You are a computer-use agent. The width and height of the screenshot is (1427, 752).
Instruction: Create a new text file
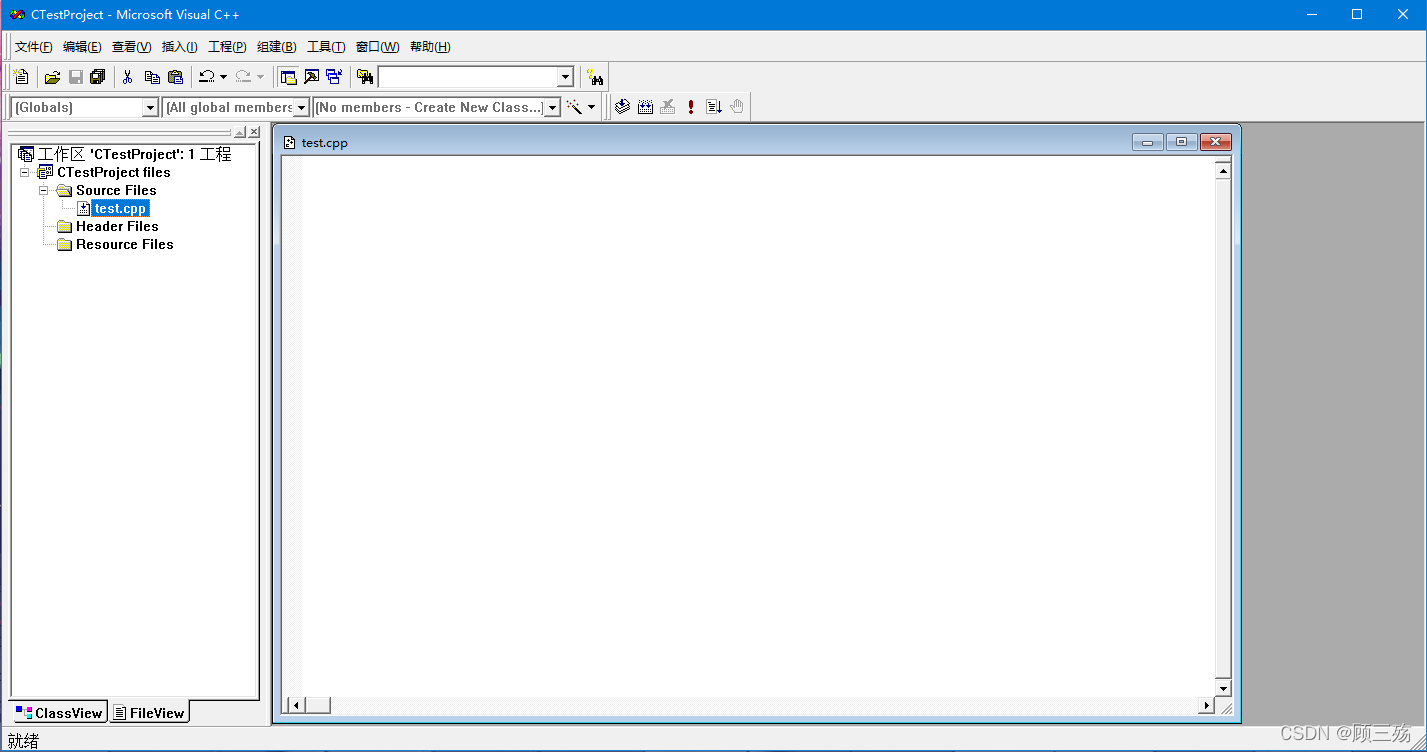(21, 77)
